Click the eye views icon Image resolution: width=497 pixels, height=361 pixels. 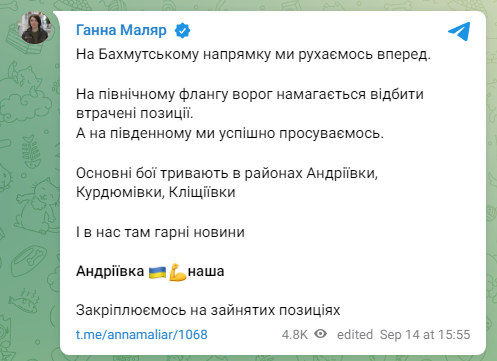(320, 334)
